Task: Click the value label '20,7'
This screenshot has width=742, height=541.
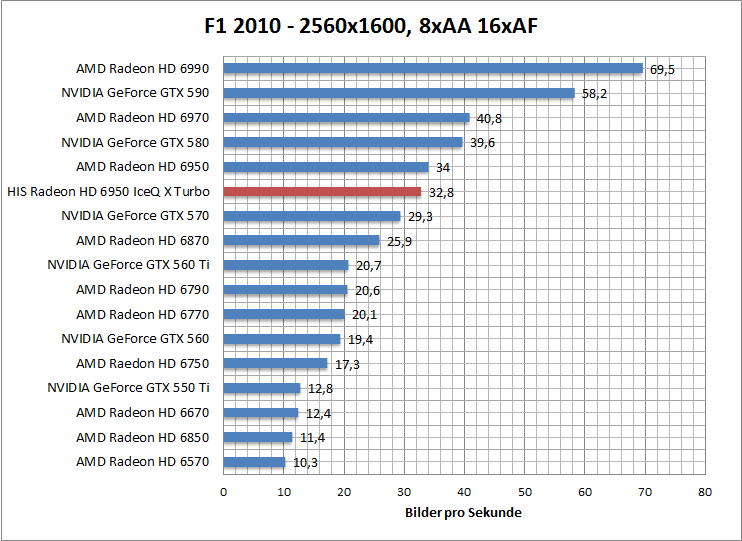Action: pyautogui.click(x=369, y=266)
